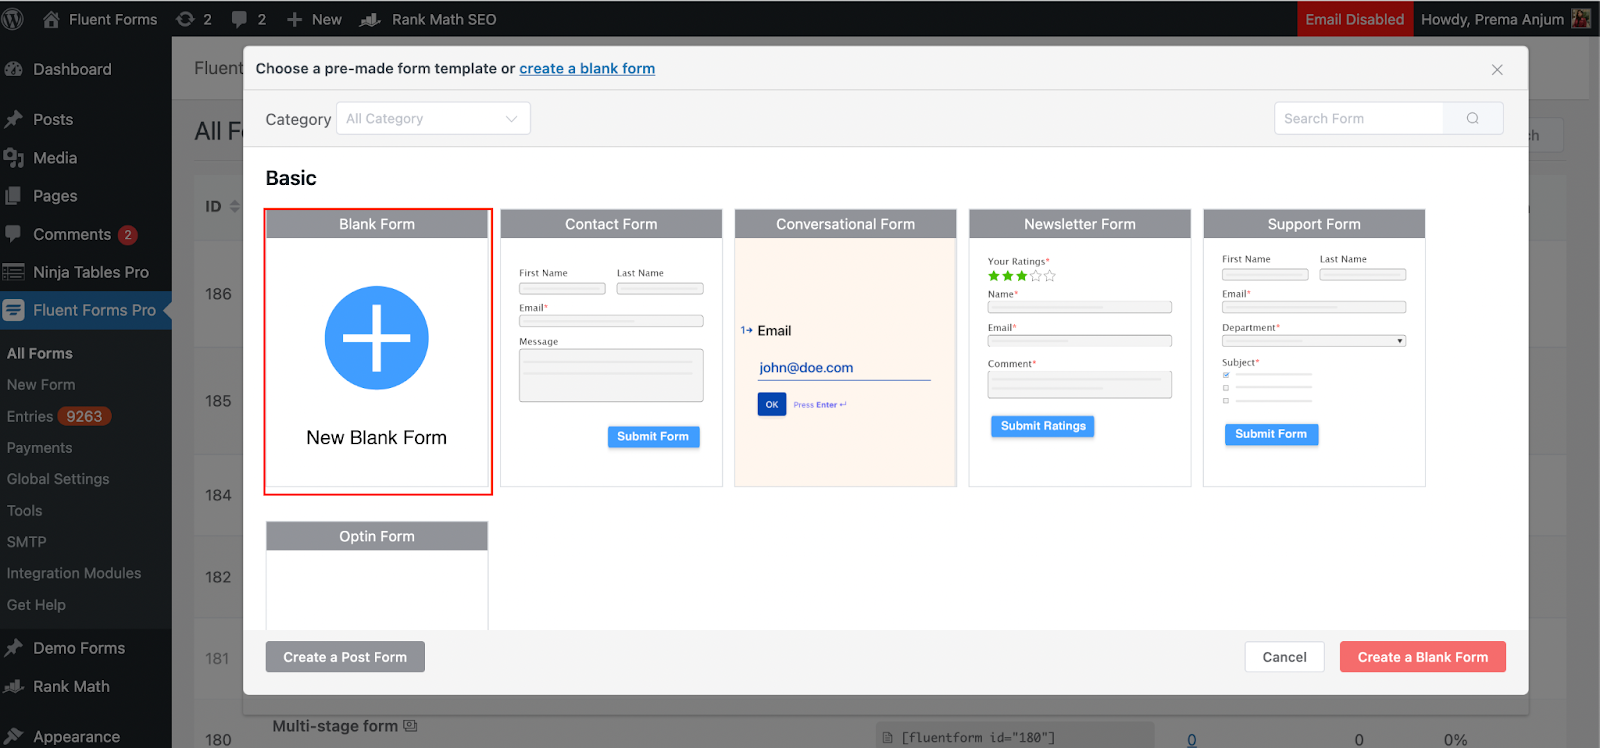The width and height of the screenshot is (1600, 748).
Task: Click the plus New icon in admin bar
Action: coord(294,19)
